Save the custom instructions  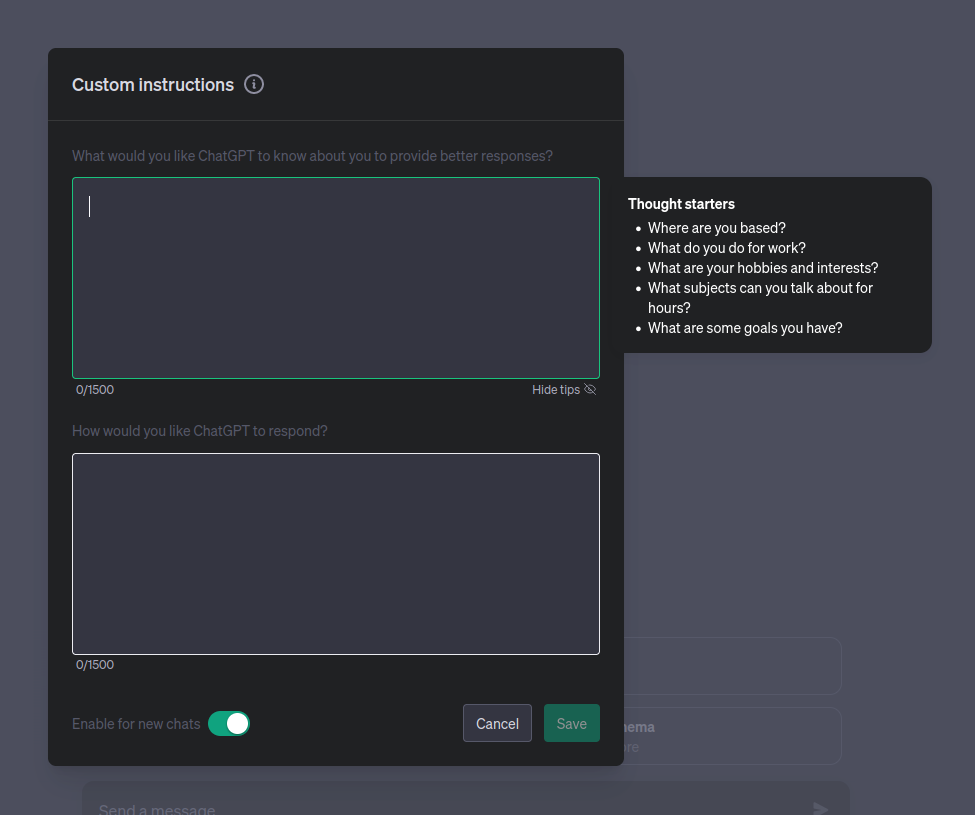pyautogui.click(x=571, y=723)
